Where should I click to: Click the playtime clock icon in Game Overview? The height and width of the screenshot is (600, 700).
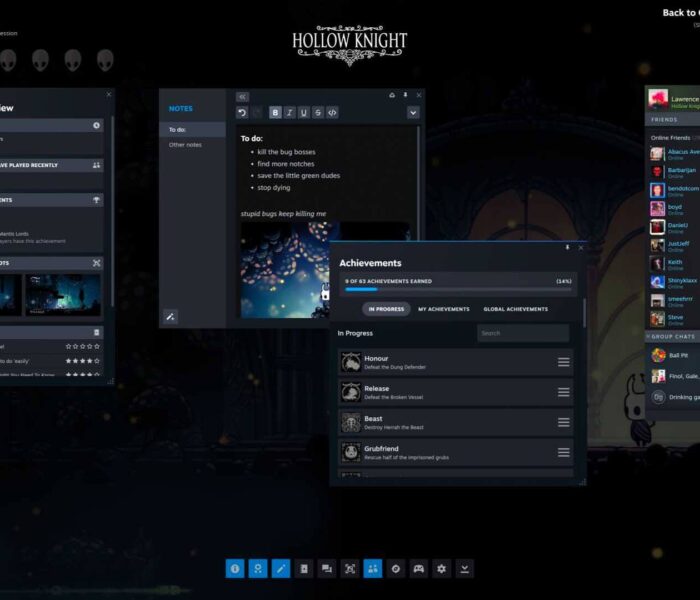coord(96,125)
